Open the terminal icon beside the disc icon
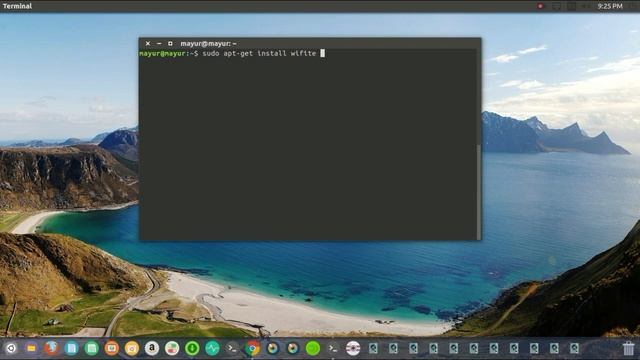Image resolution: width=640 pixels, height=360 pixels. tap(333, 348)
